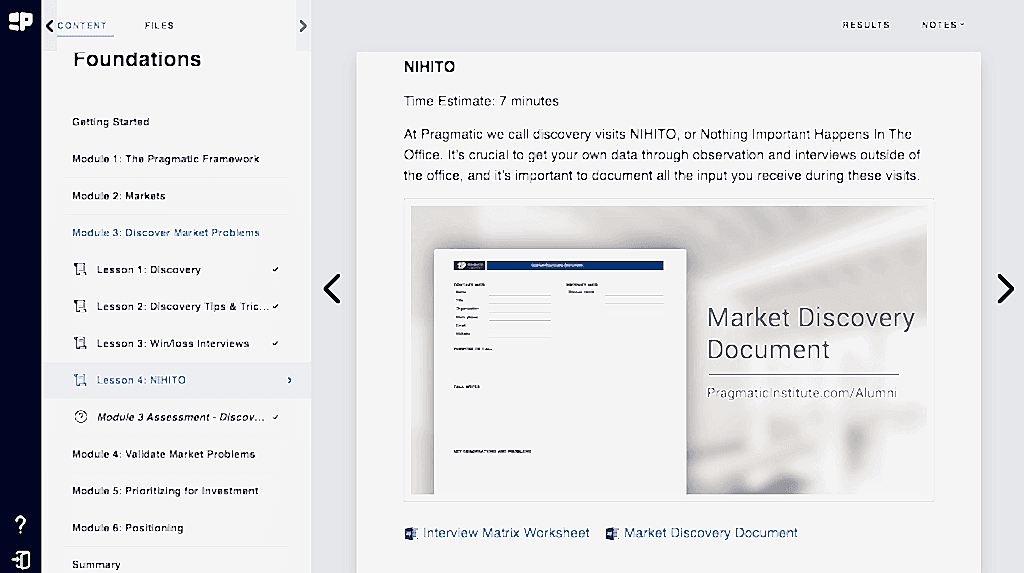Click Module 3 Assessment clock icon
The image size is (1024, 573).
pyautogui.click(x=81, y=417)
